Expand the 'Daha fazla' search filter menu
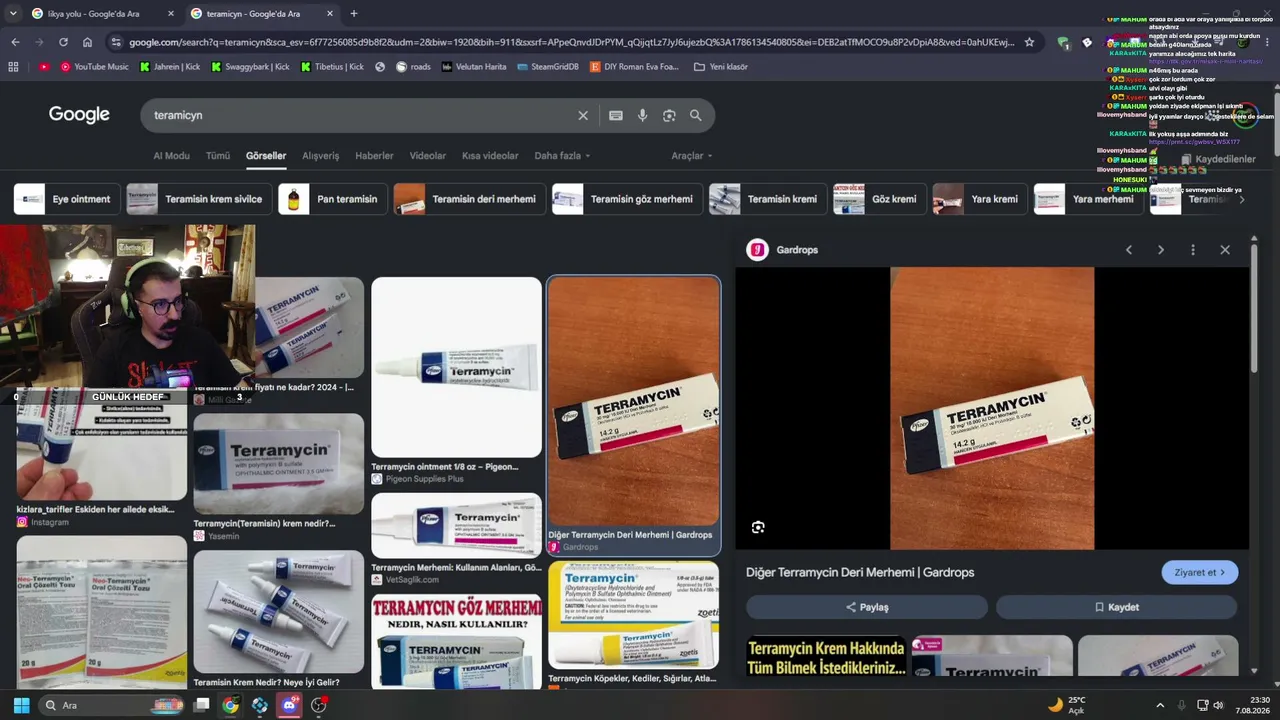This screenshot has width=1280, height=720. pos(562,156)
